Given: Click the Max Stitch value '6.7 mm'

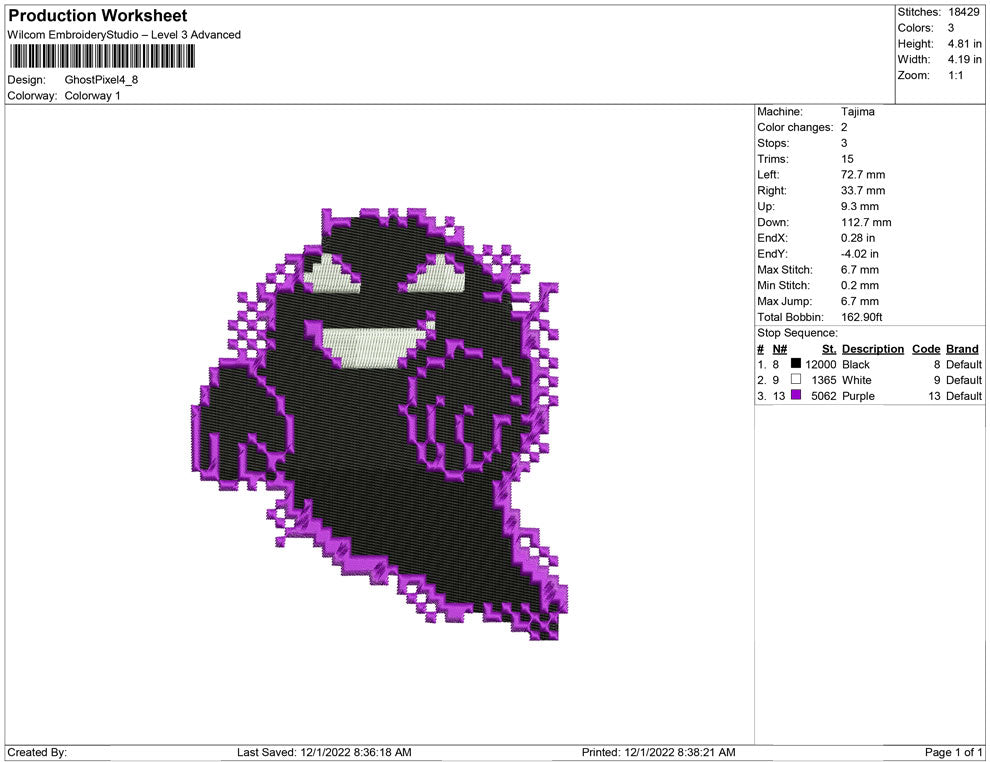Looking at the screenshot, I should tap(859, 270).
